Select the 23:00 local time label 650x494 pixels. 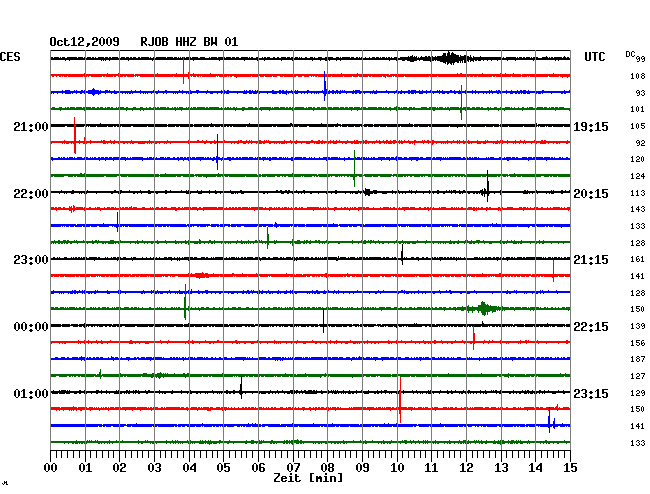coord(31,260)
